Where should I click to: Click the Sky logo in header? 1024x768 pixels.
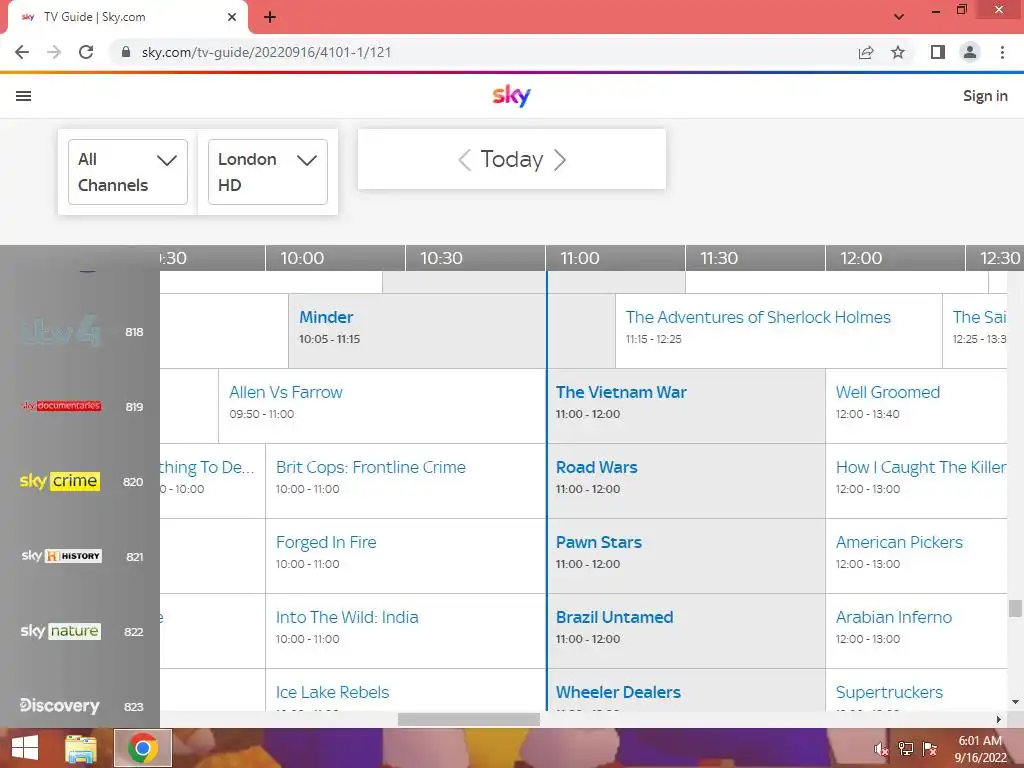tap(511, 95)
